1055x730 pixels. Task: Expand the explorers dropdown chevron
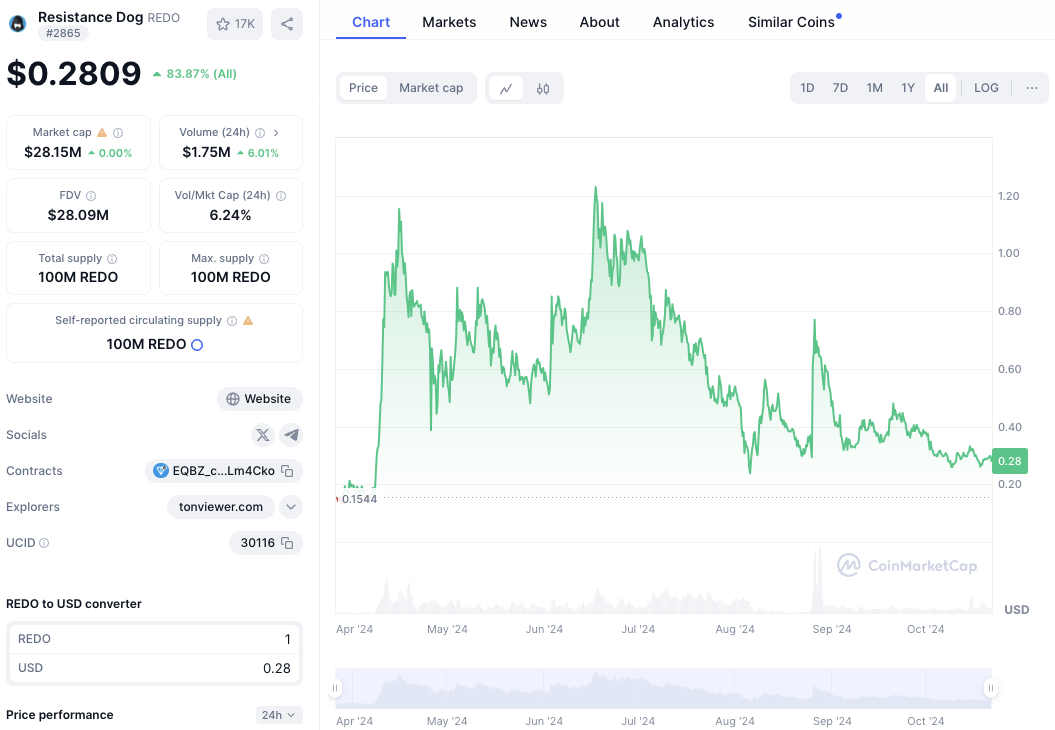pyautogui.click(x=291, y=507)
